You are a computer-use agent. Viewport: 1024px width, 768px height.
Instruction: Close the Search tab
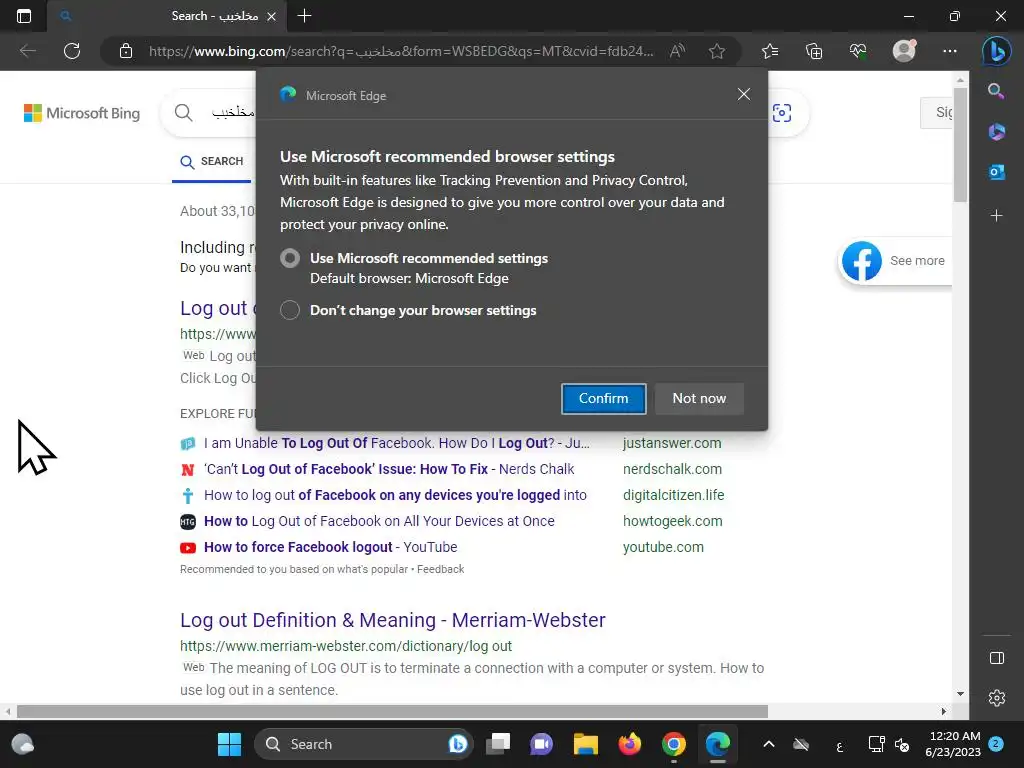pyautogui.click(x=272, y=16)
